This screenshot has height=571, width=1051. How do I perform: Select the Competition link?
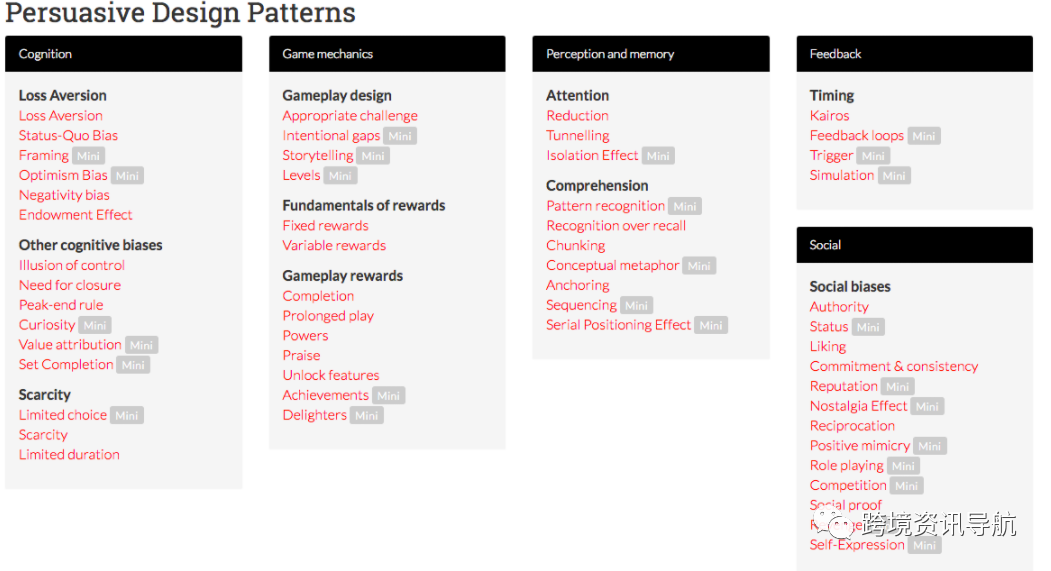(x=848, y=485)
